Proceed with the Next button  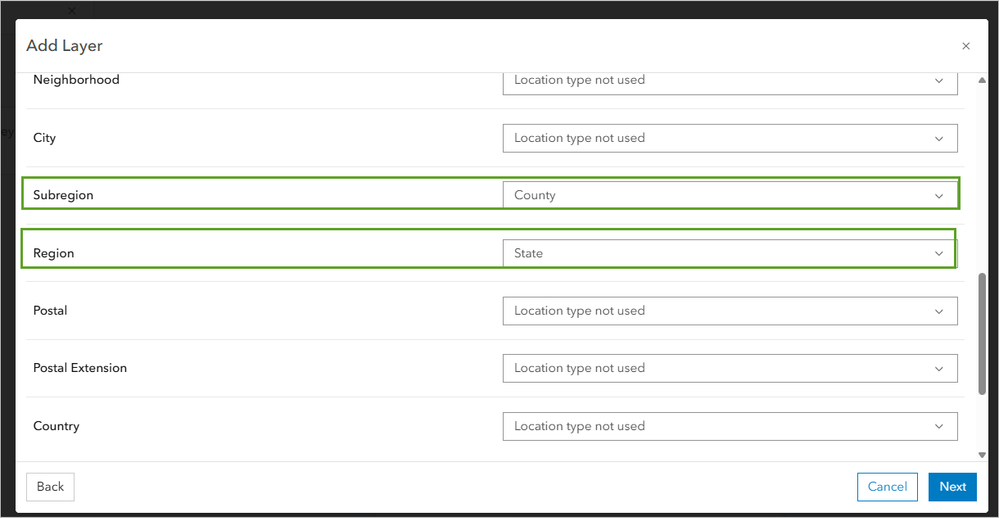(952, 487)
